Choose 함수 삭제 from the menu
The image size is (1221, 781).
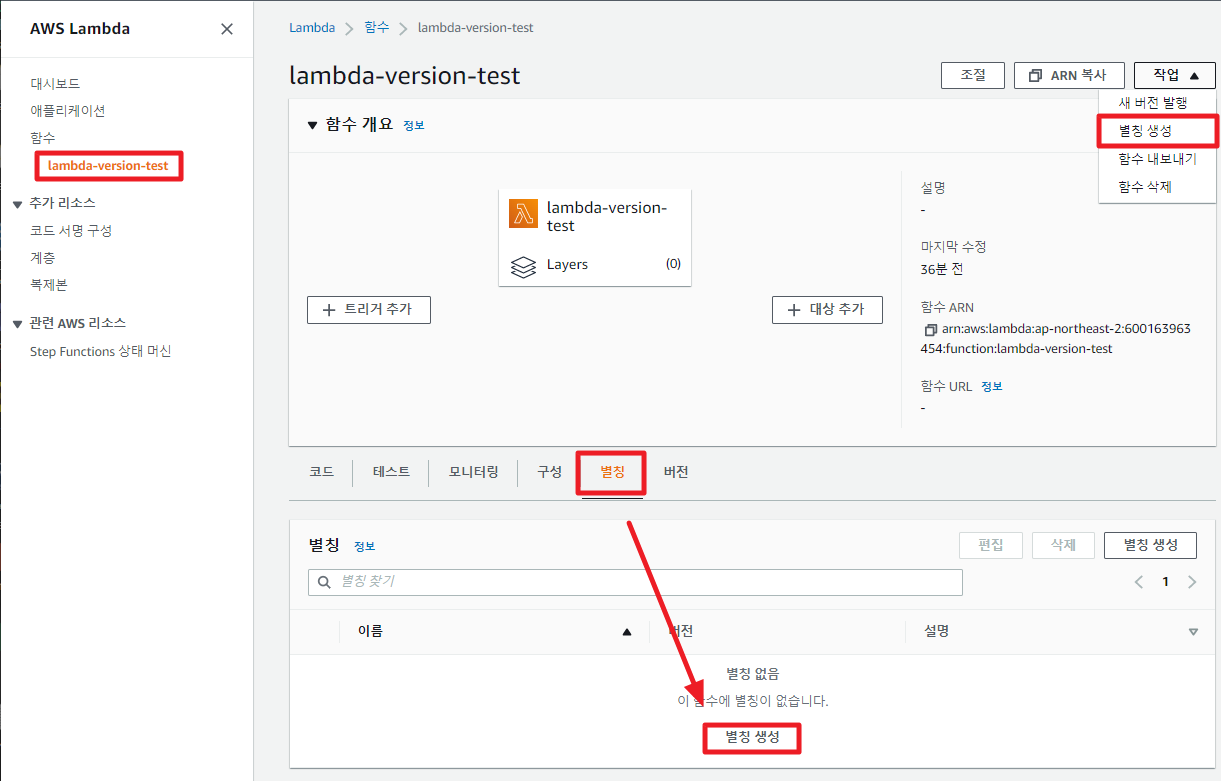[1145, 187]
